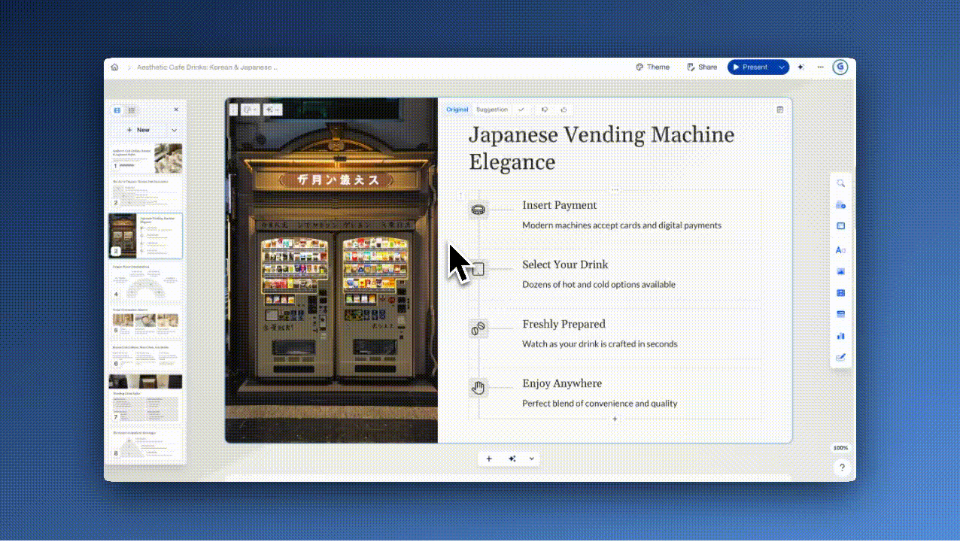Select slide 6 thumbnail in sidebar
This screenshot has width=960, height=543.
(x=146, y=356)
